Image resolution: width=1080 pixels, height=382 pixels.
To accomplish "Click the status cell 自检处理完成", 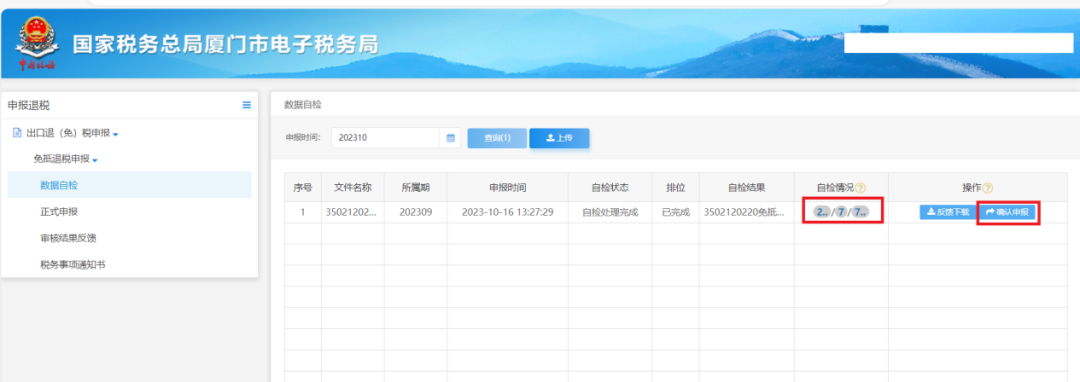I will click(x=610, y=212).
